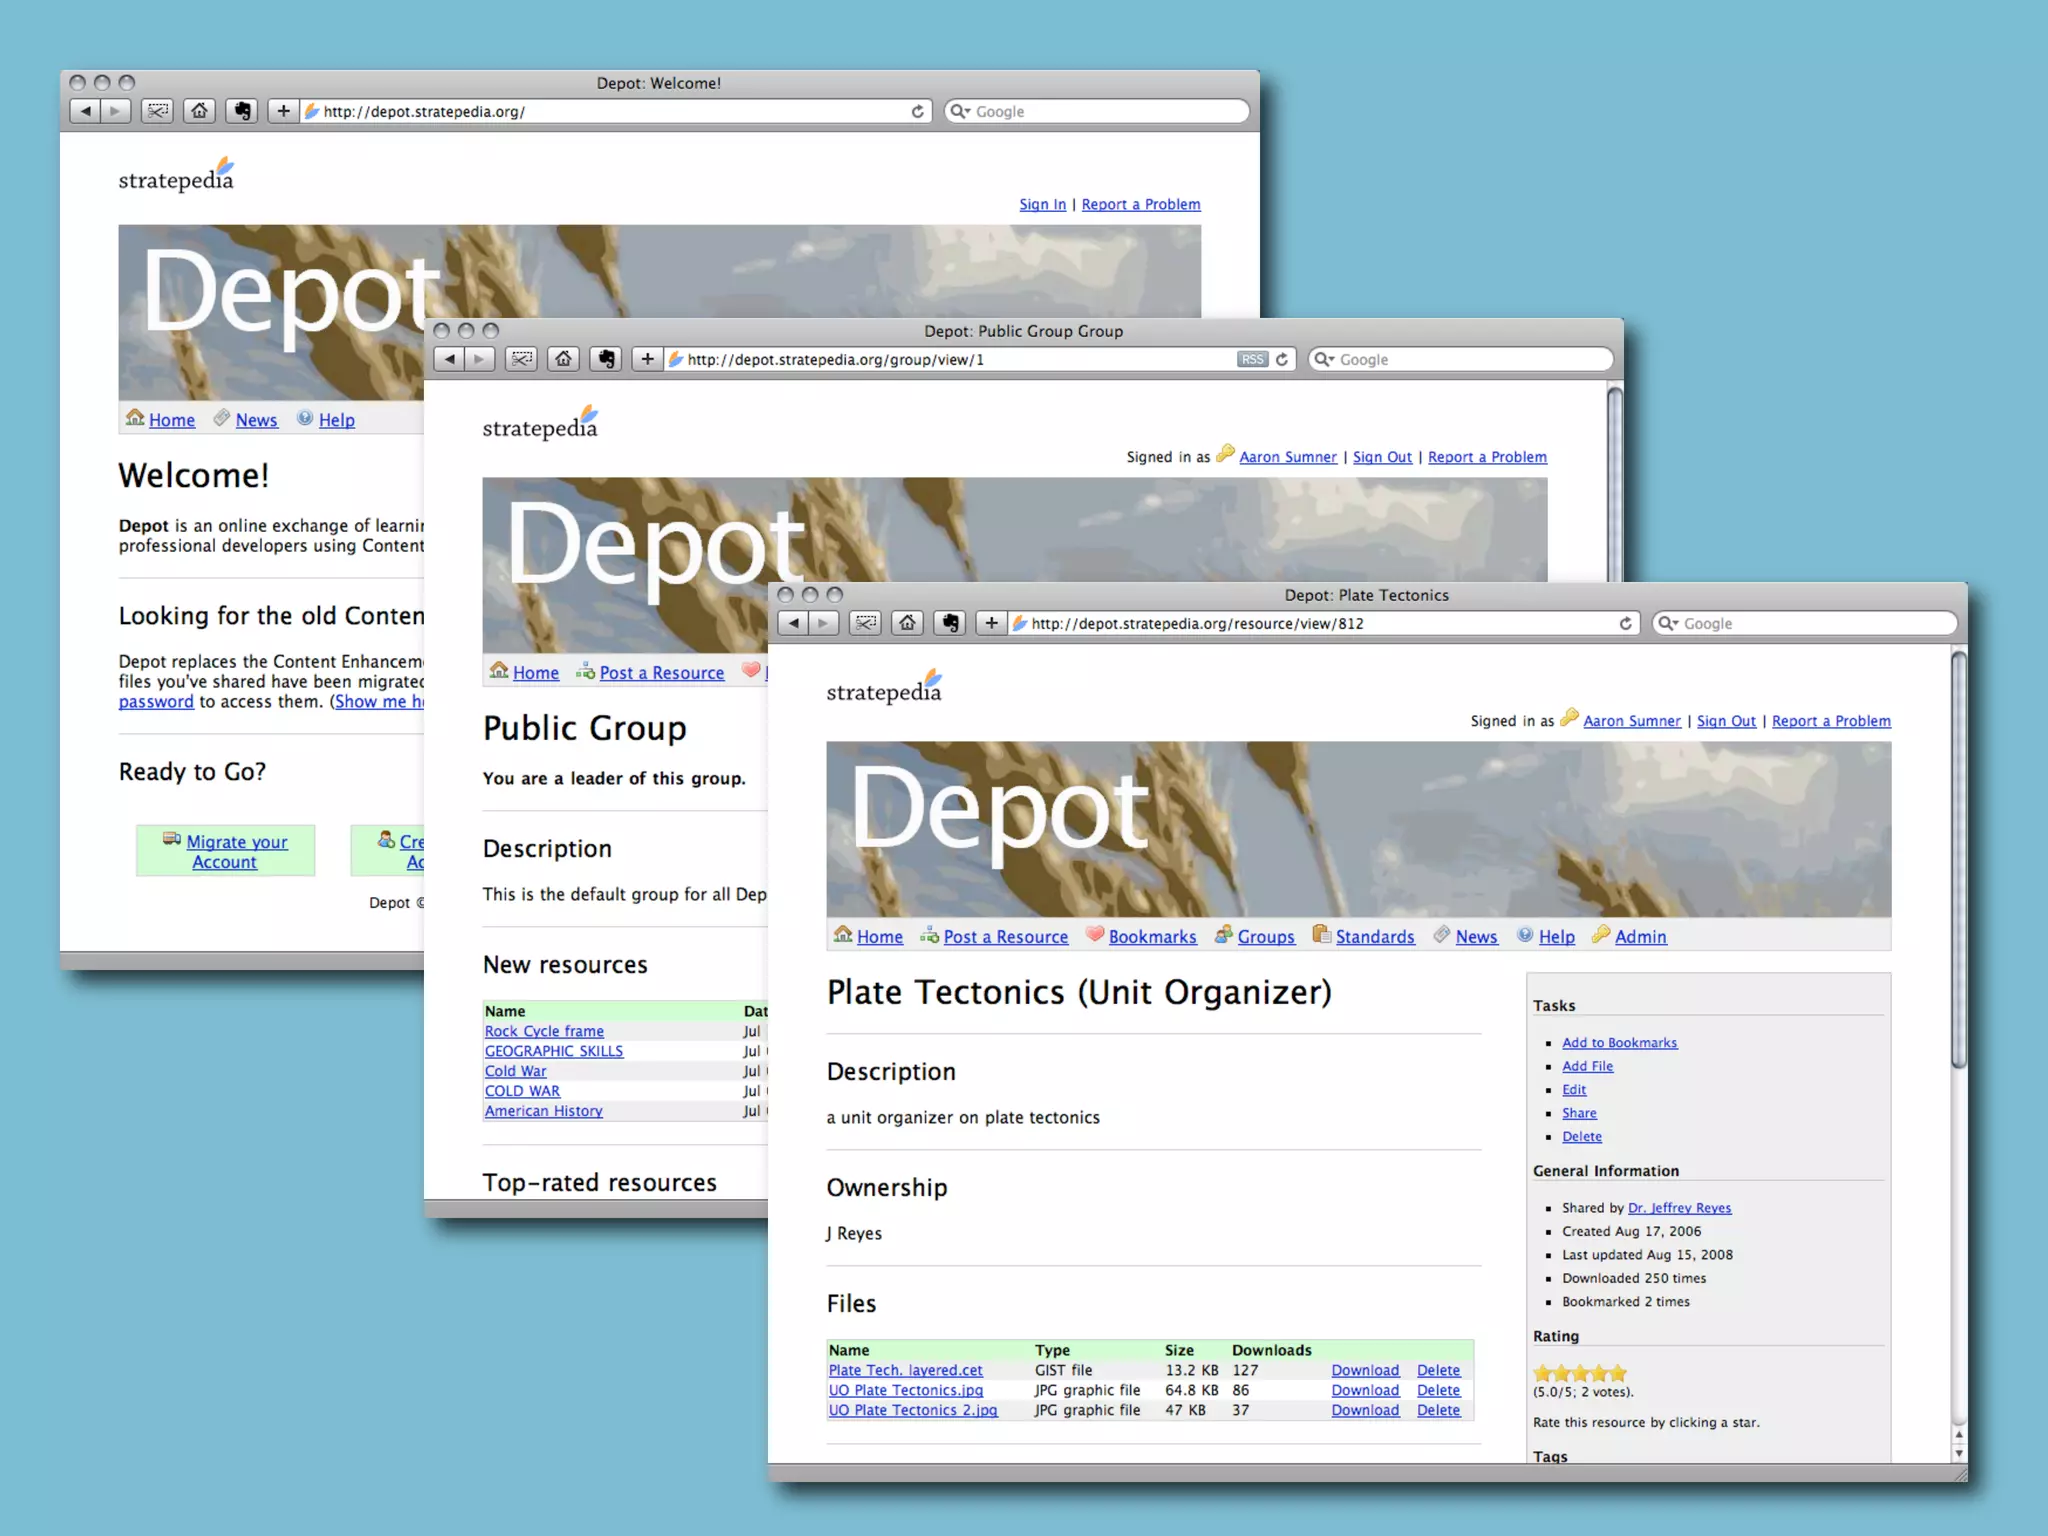The width and height of the screenshot is (2048, 1536).
Task: Click the Plate Tectonics window vertical scrollbar thumb
Action: (1958, 860)
